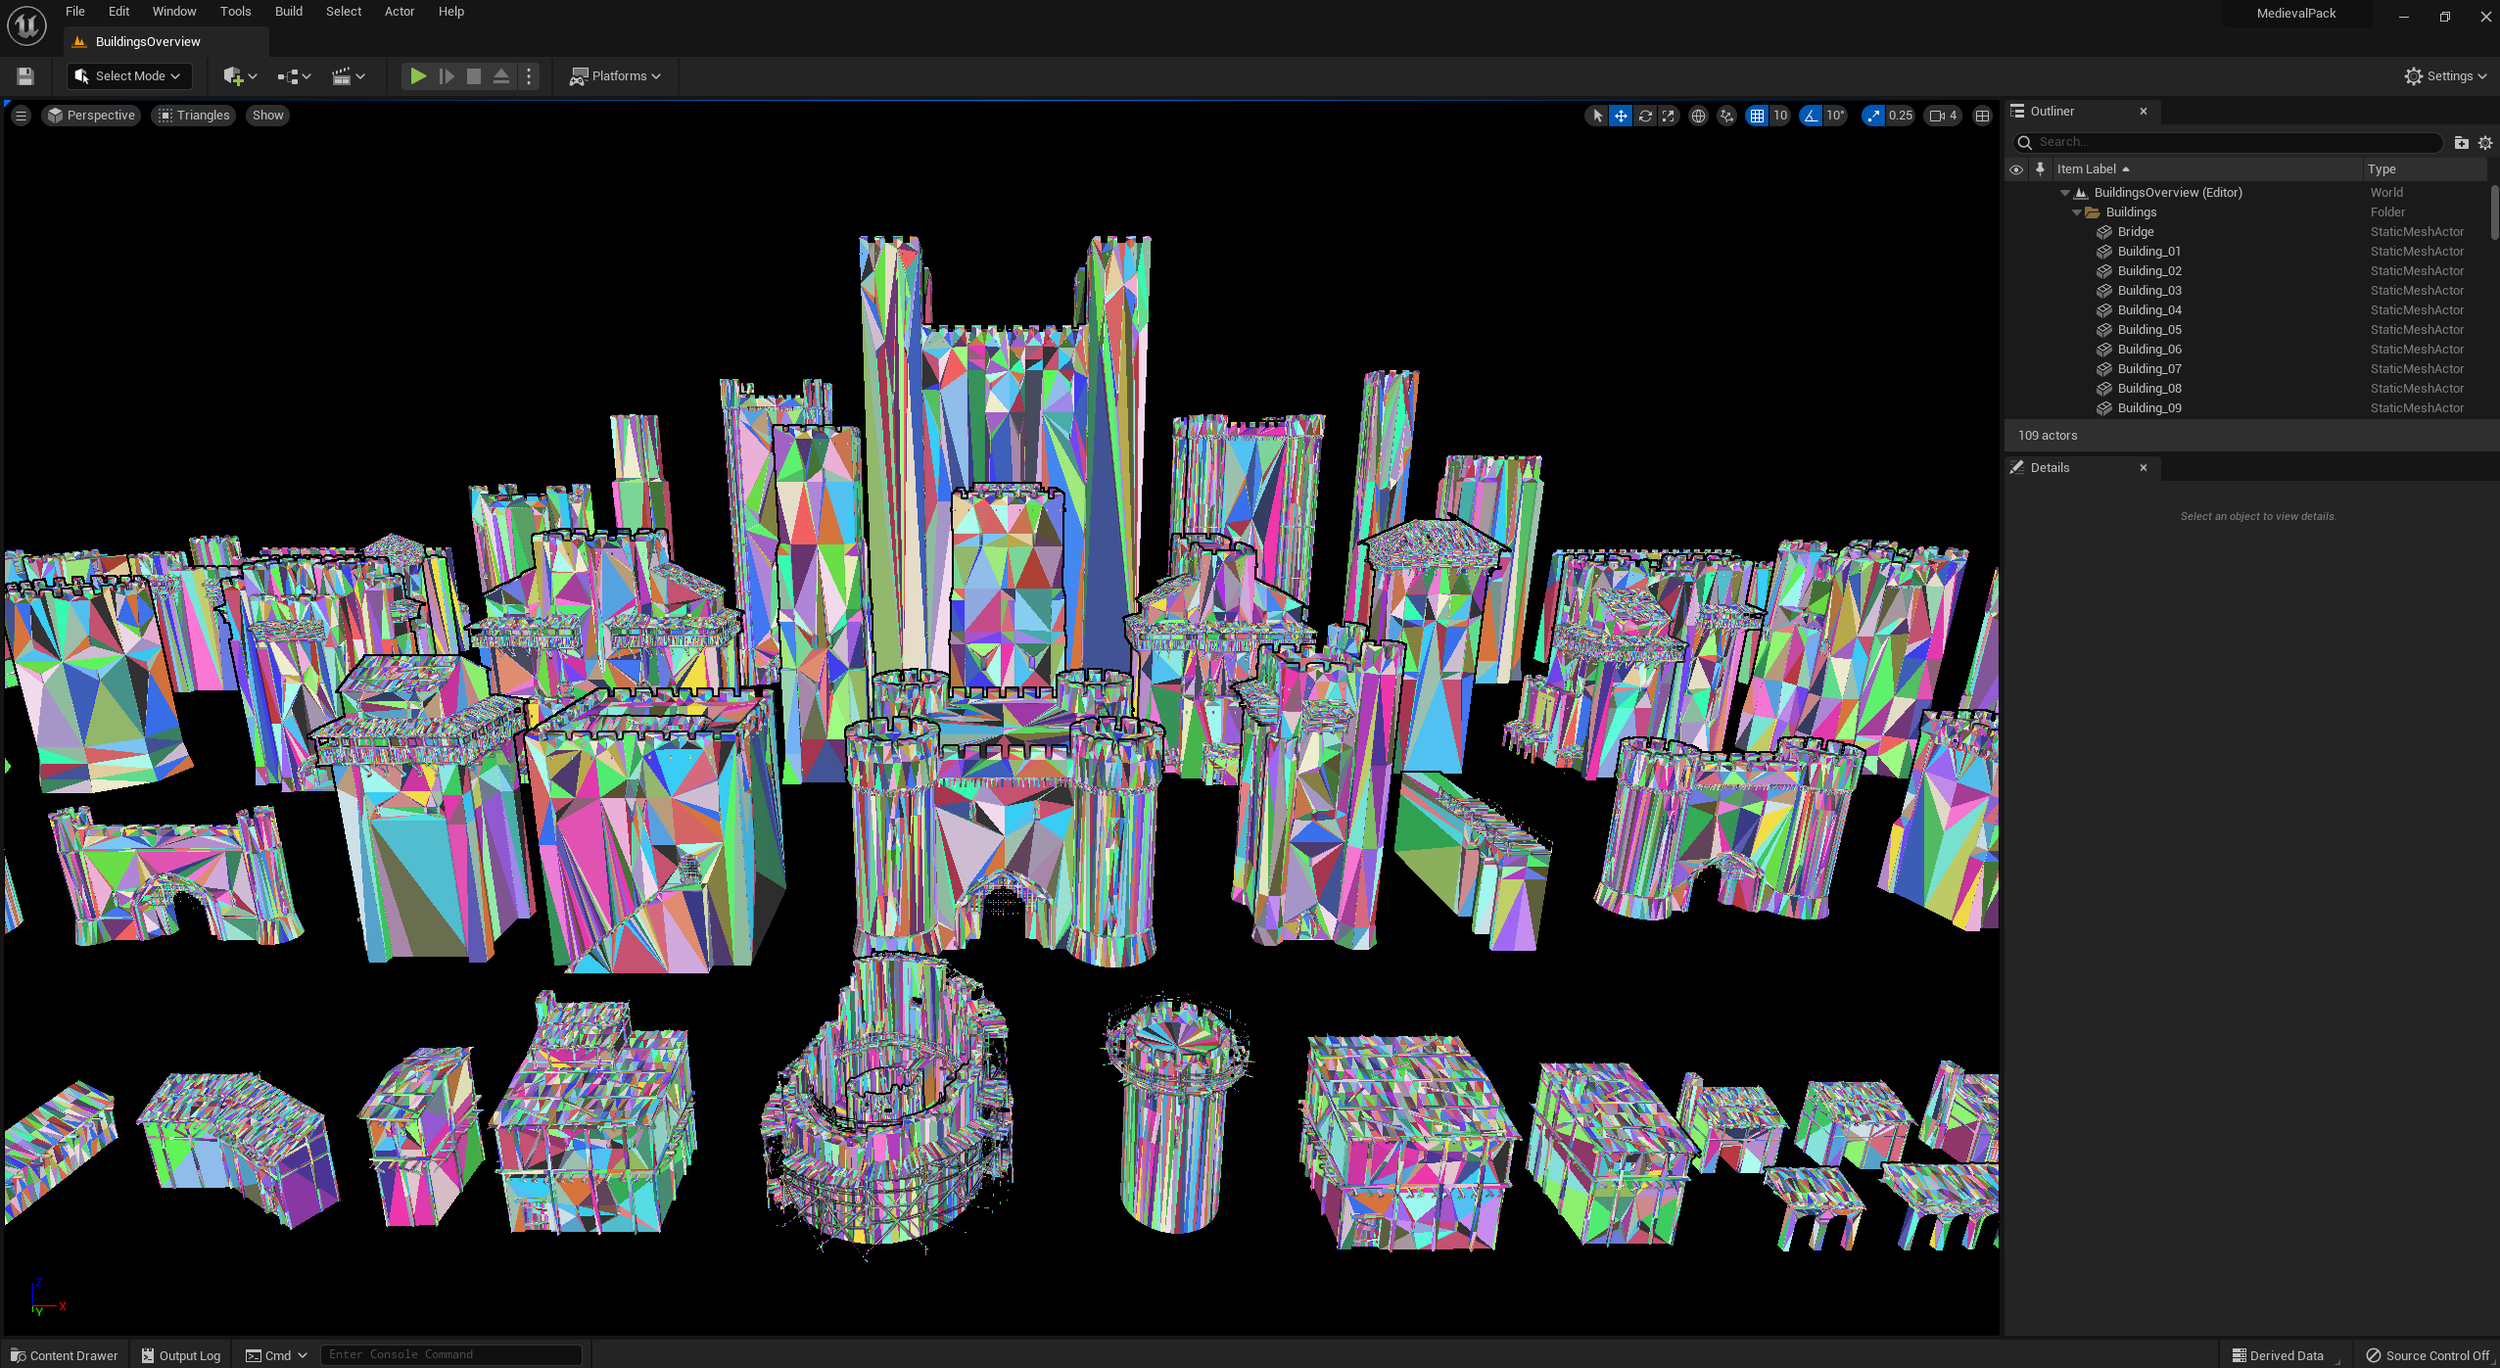Collapse the Buildings folder

pyautogui.click(x=2077, y=213)
